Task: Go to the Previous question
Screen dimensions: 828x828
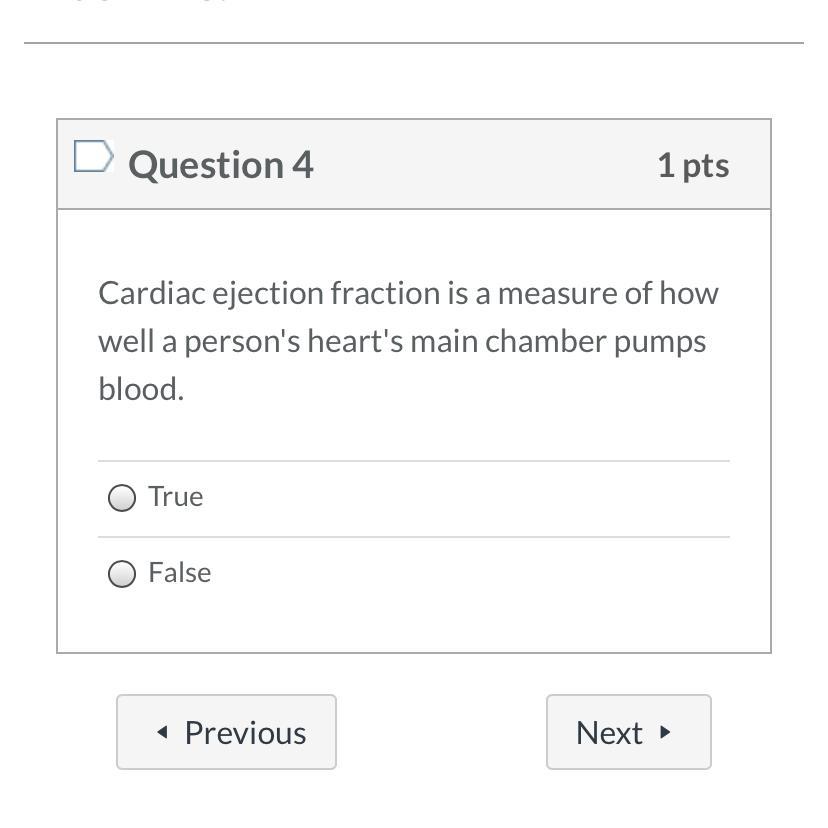Action: tap(226, 733)
